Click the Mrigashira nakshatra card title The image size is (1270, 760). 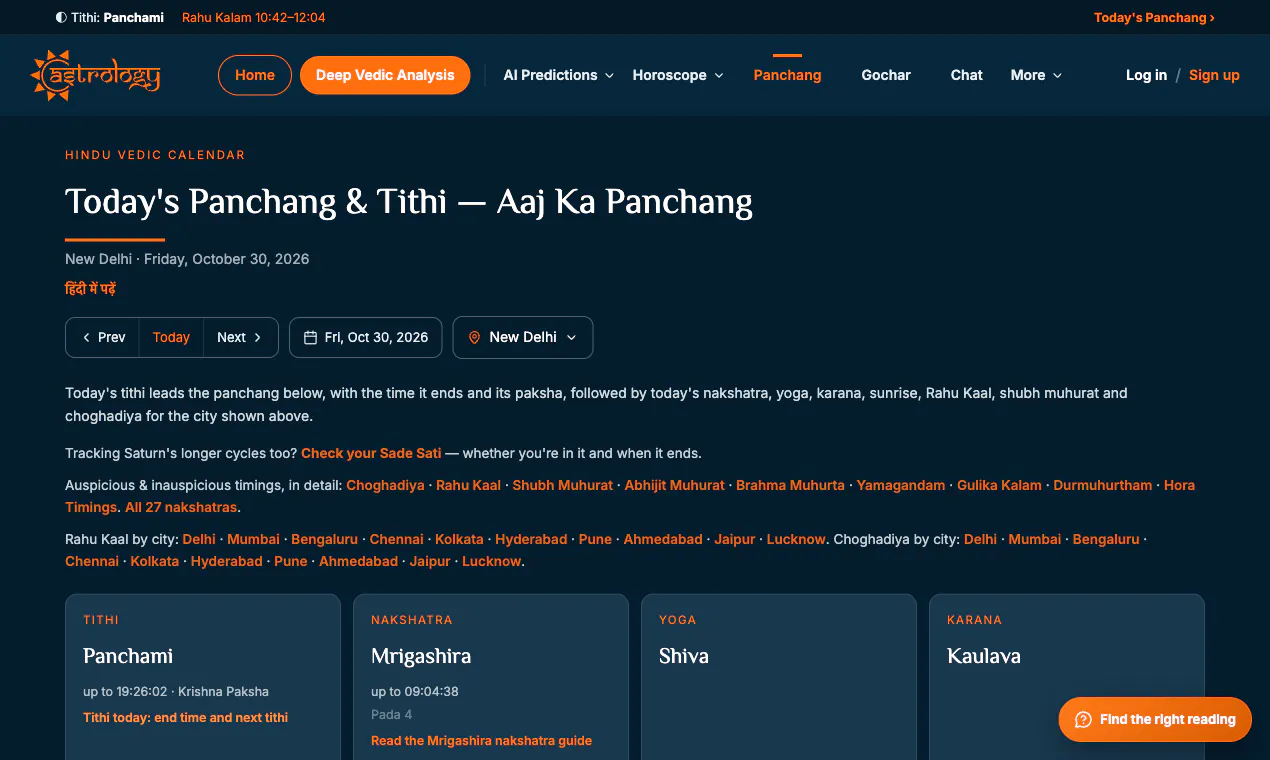421,656
